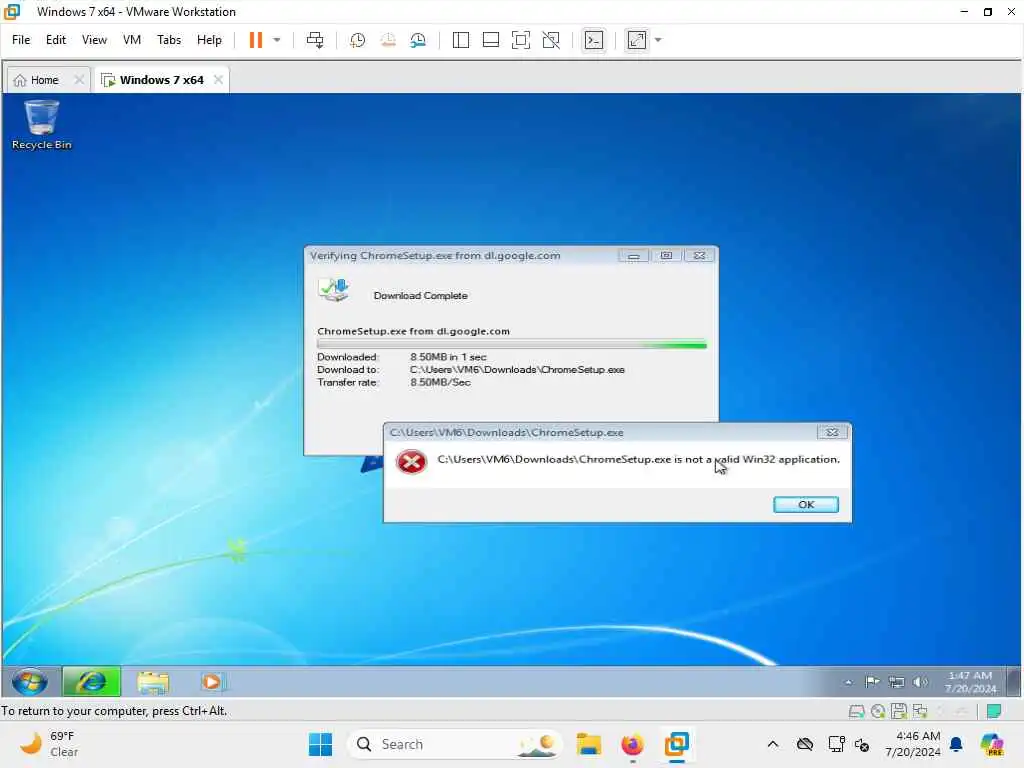Show the console view

(x=594, y=40)
